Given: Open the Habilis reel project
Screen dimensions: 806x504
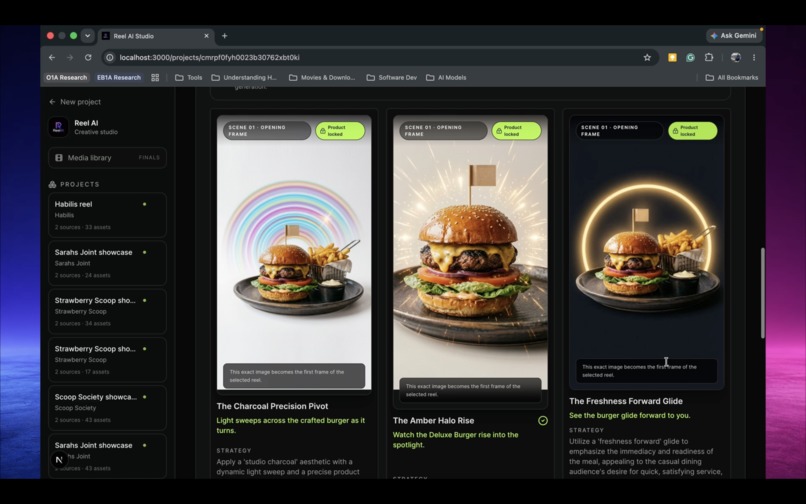Looking at the screenshot, I should pyautogui.click(x=107, y=215).
